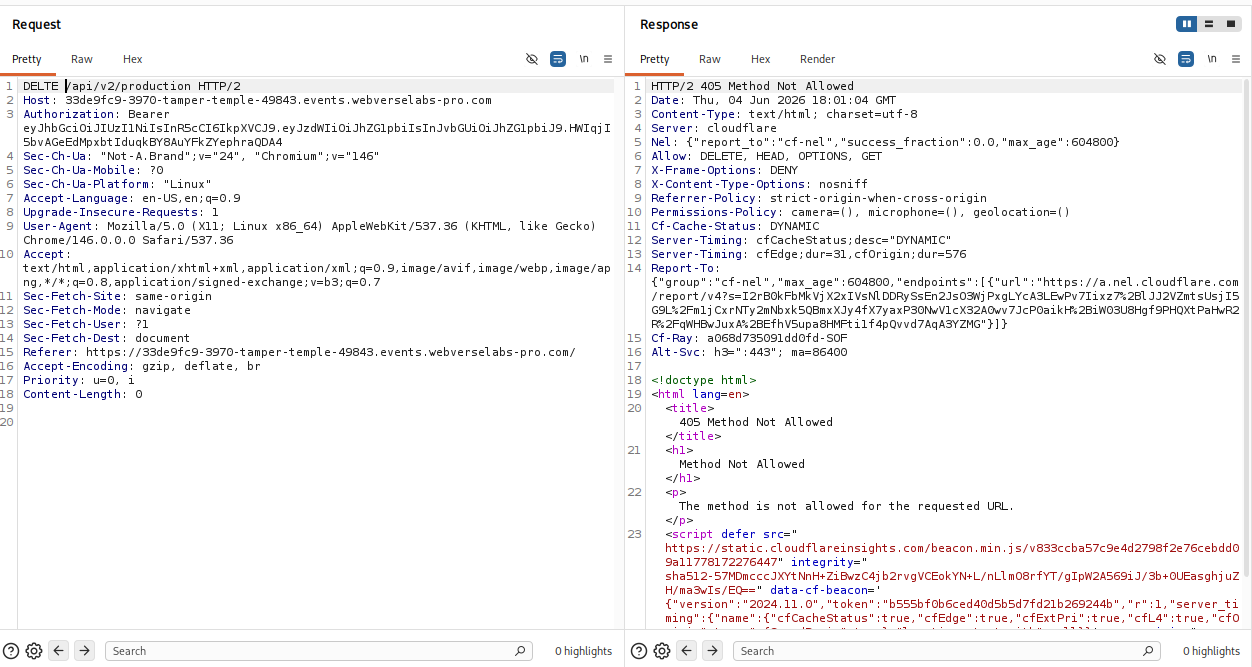Click the <h1> tag in response body

[679, 450]
